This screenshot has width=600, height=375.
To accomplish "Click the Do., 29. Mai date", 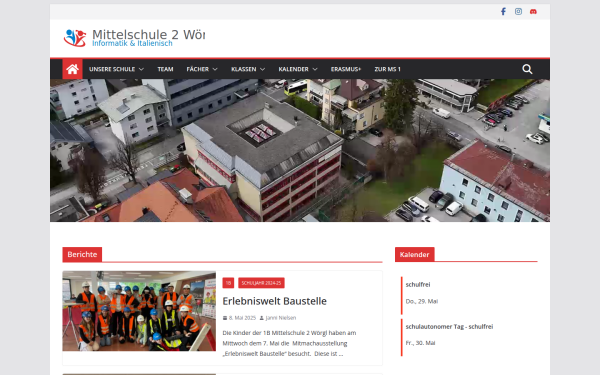I will click(x=422, y=302).
